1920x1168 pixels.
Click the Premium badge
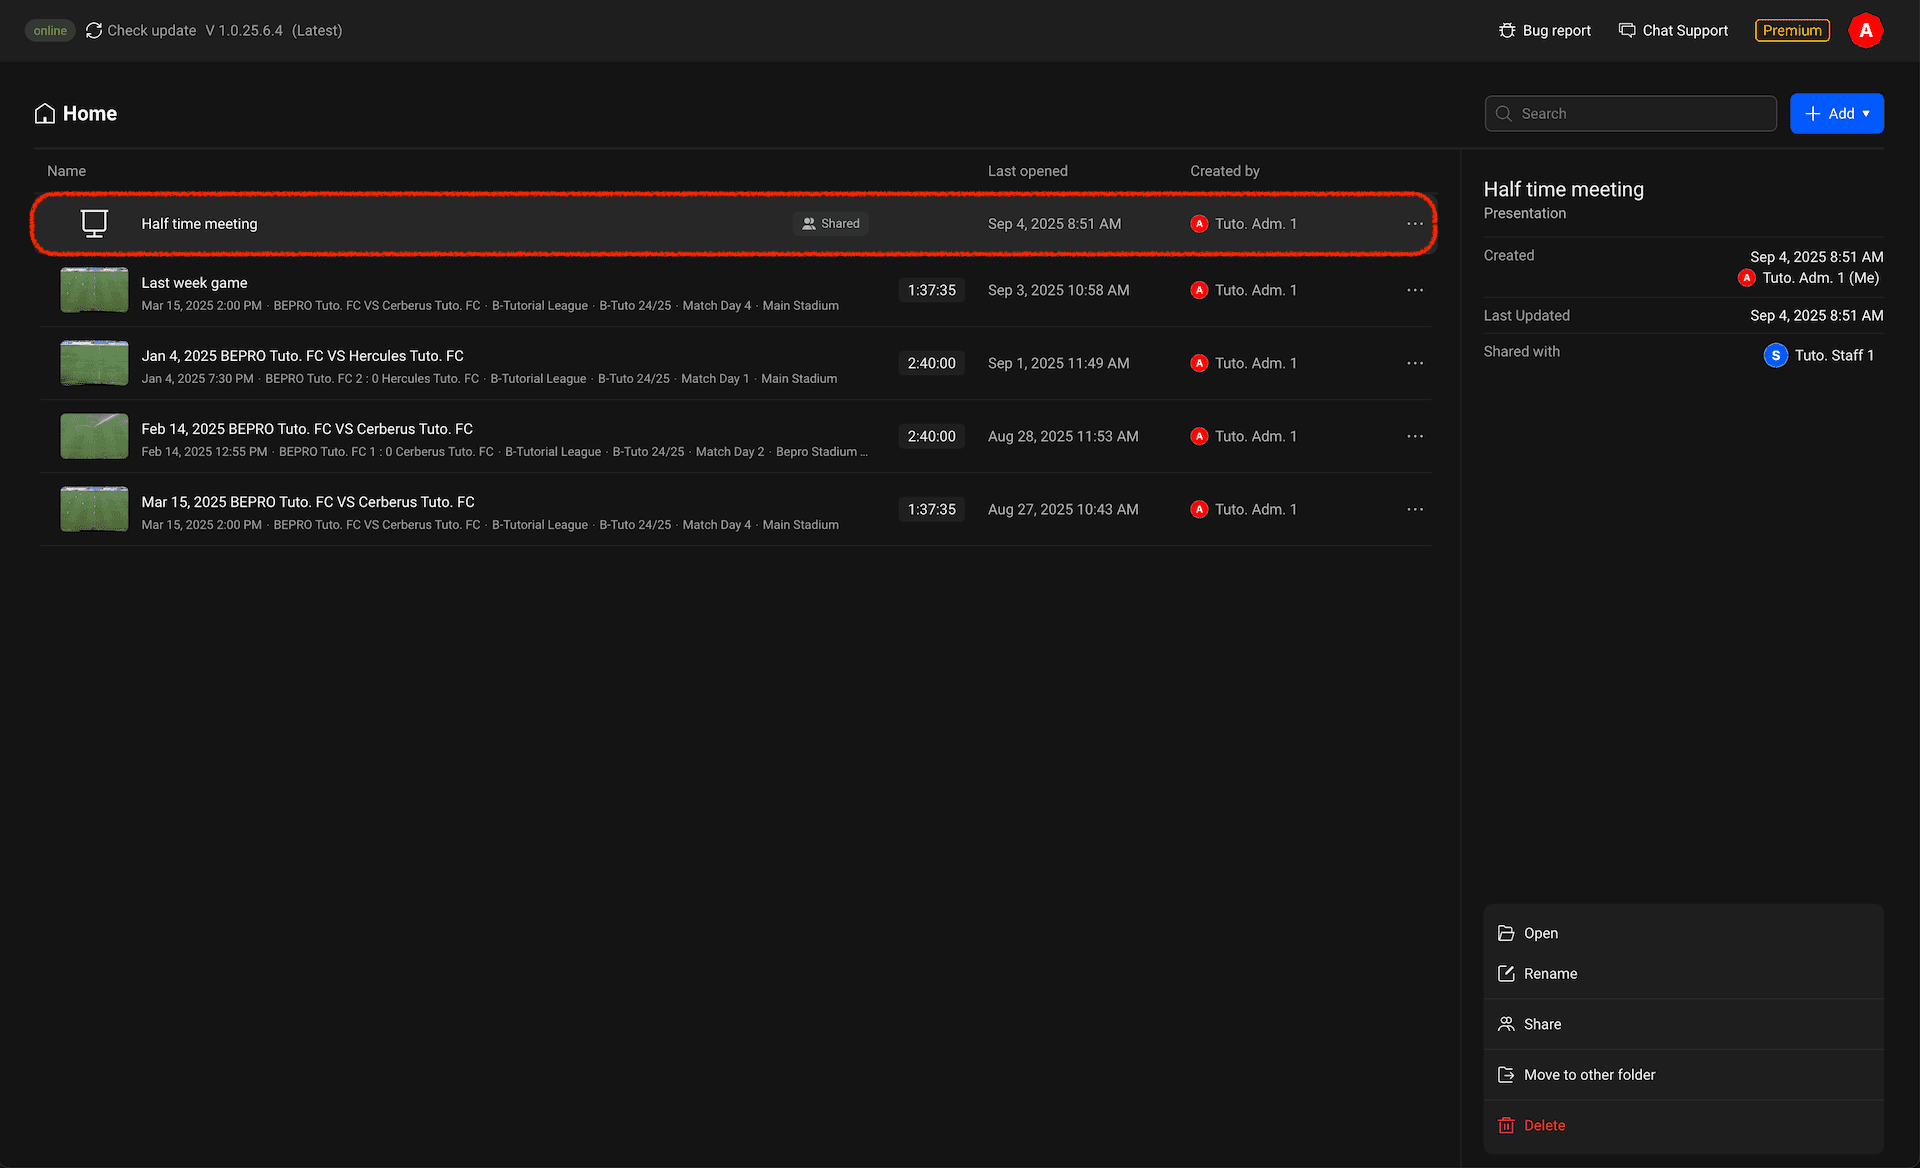(1791, 31)
